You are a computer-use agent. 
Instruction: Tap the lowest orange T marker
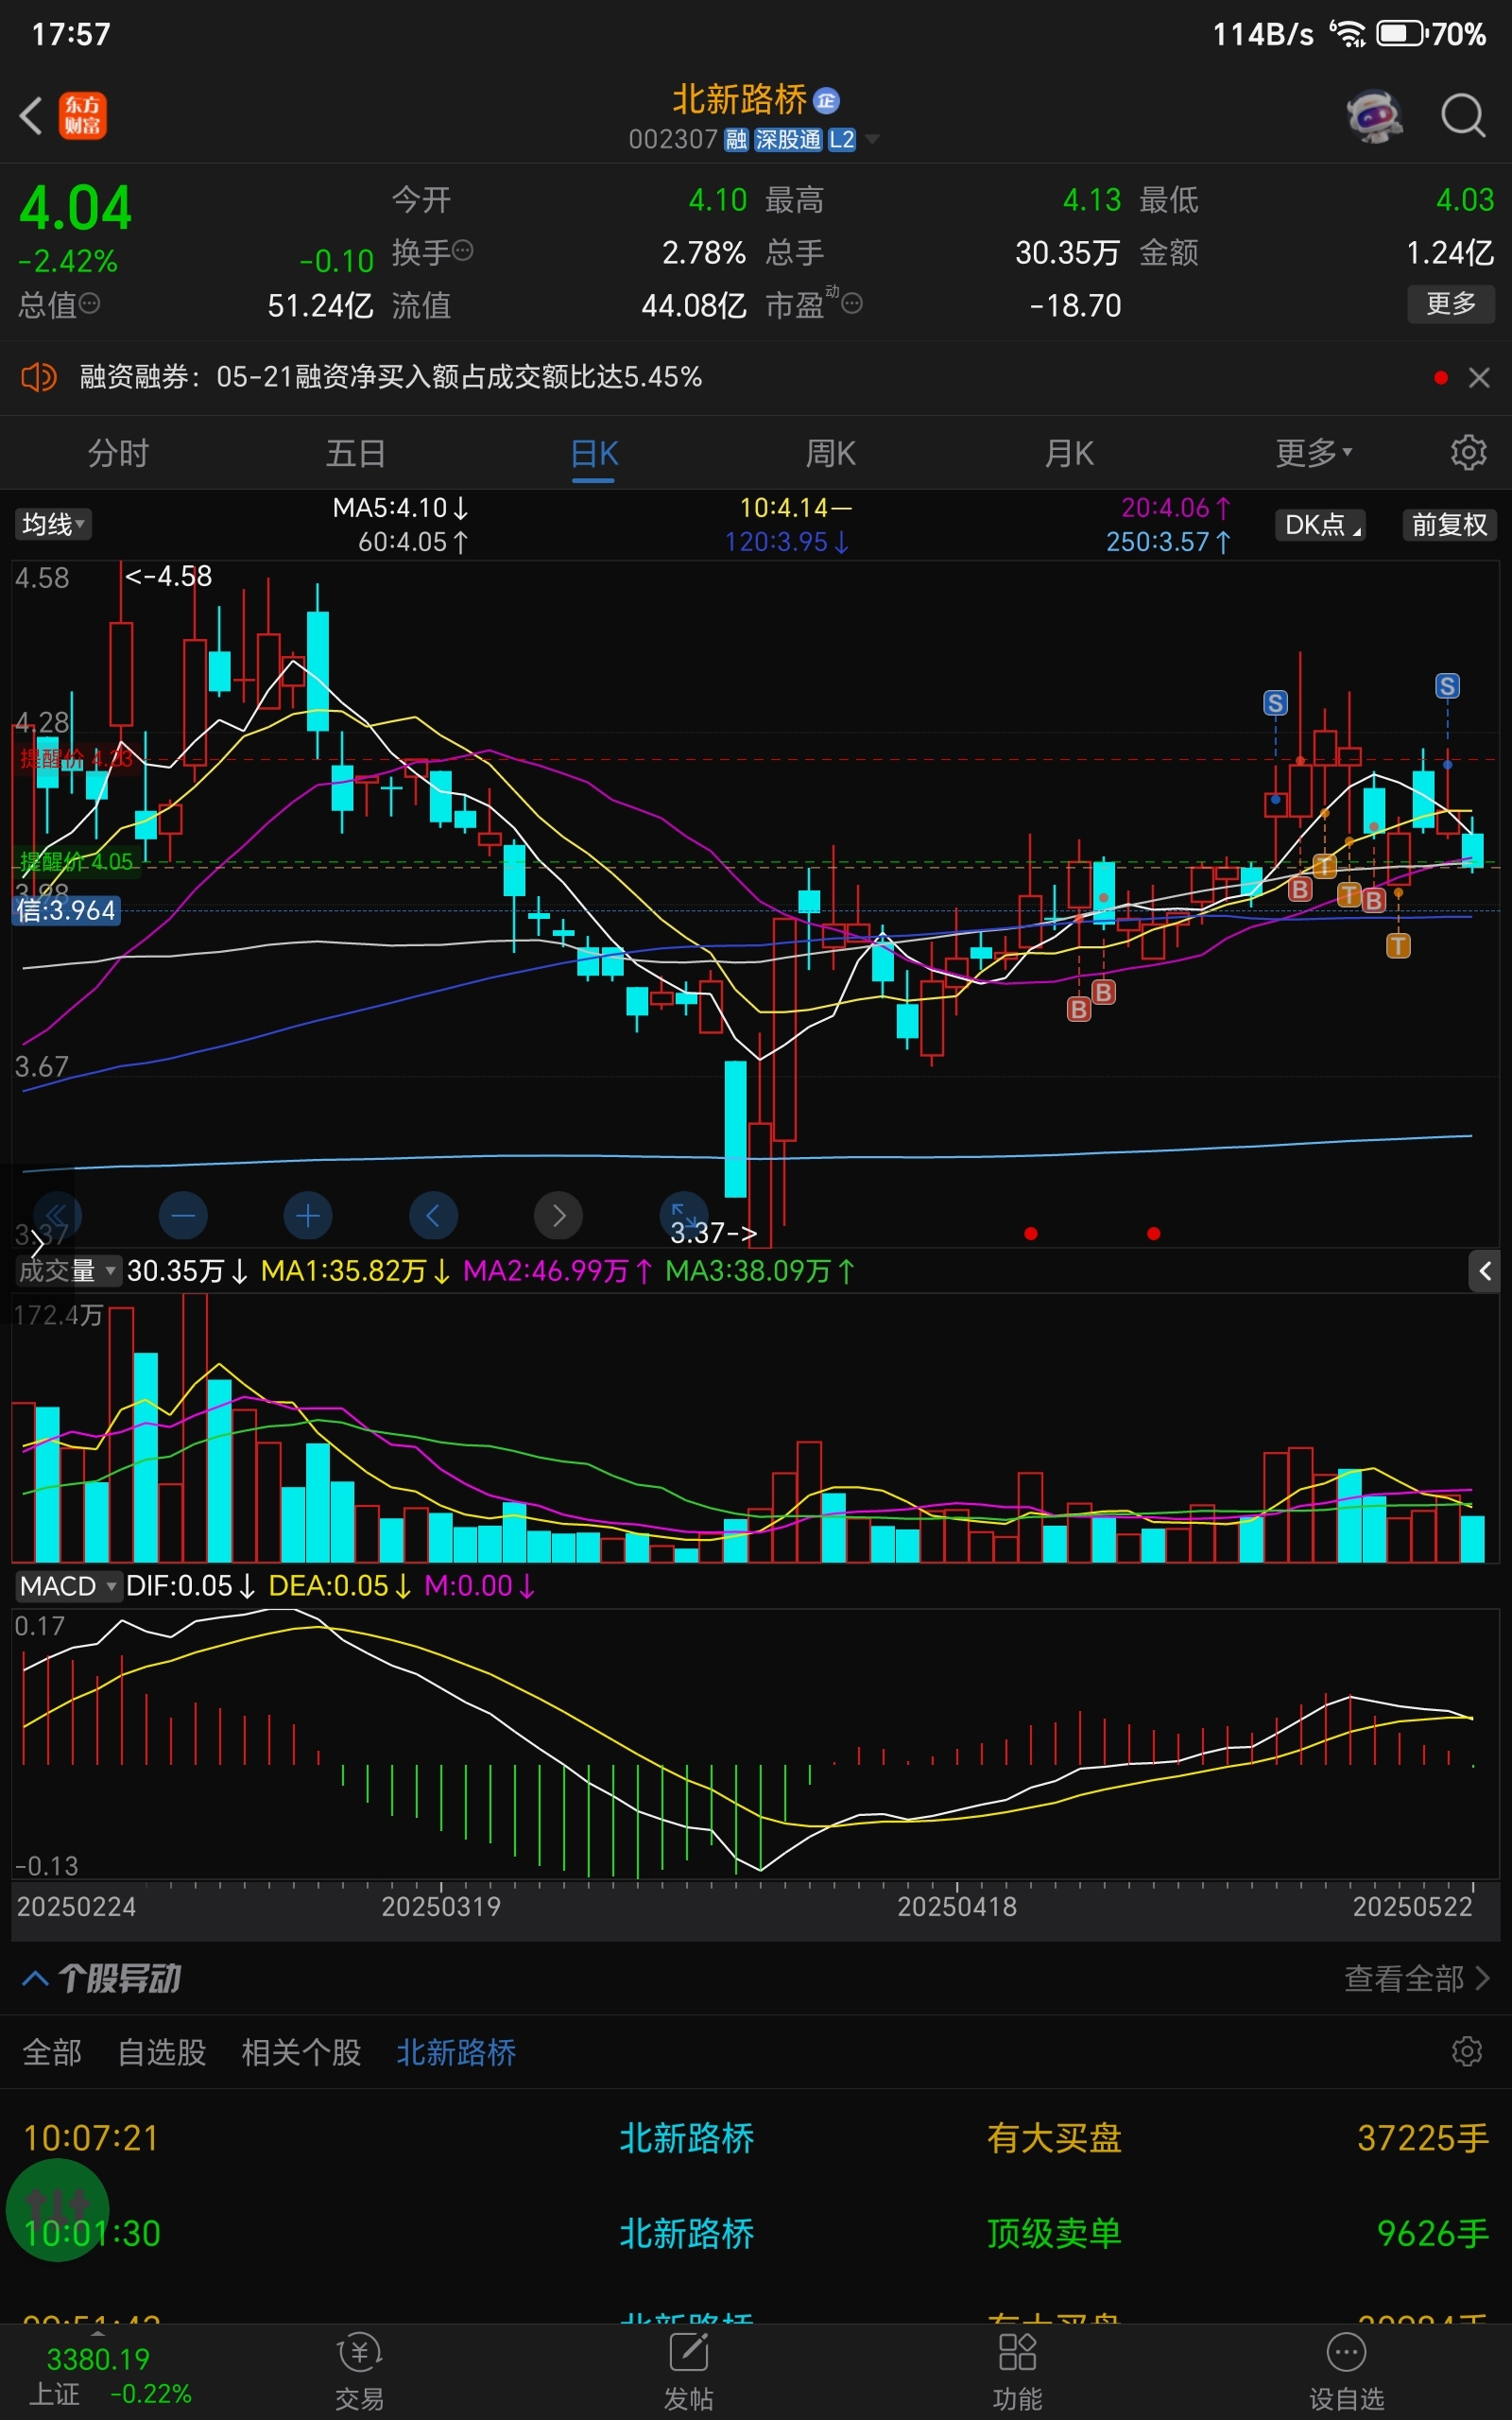1398,945
